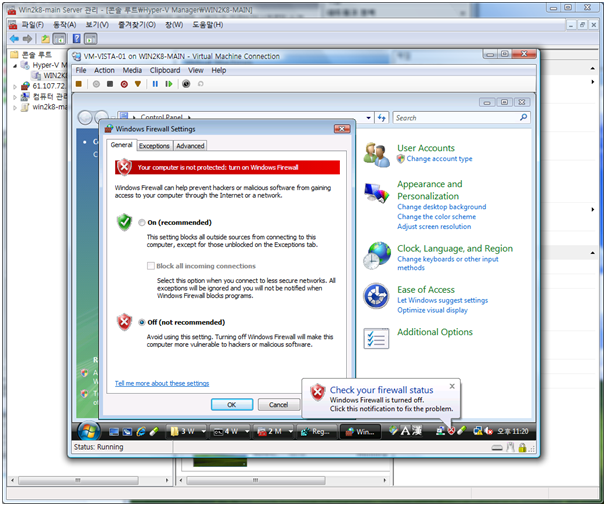Open the Vista Start orb in VM

[89, 431]
